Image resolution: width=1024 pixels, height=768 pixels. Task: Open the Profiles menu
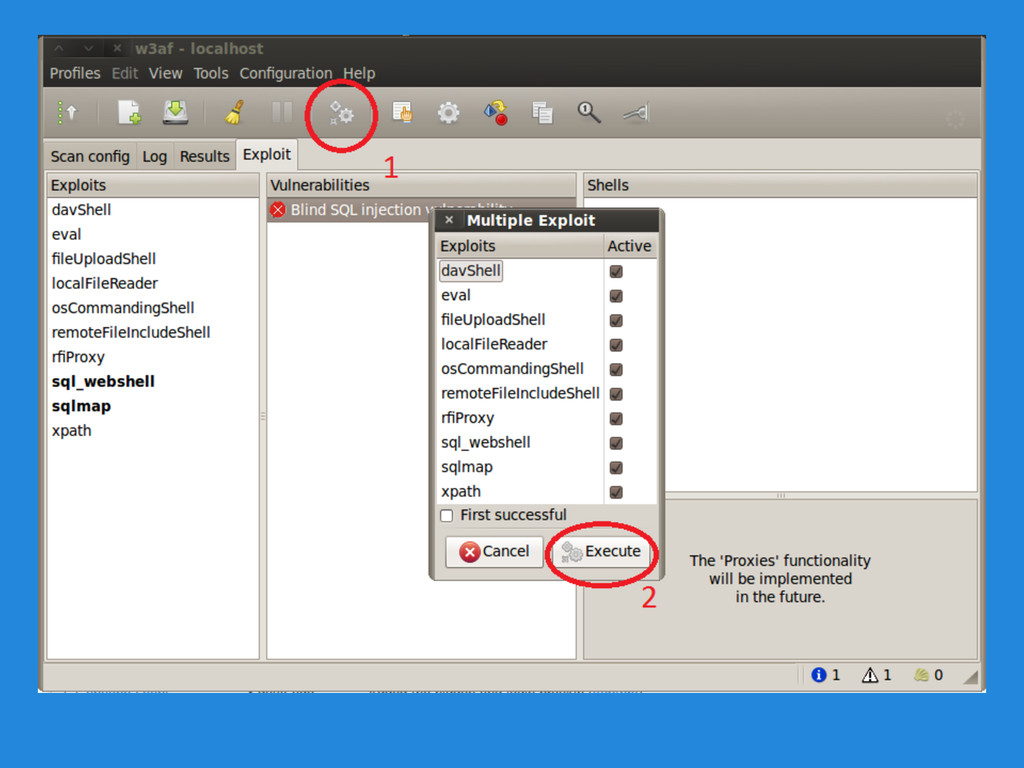(x=75, y=73)
